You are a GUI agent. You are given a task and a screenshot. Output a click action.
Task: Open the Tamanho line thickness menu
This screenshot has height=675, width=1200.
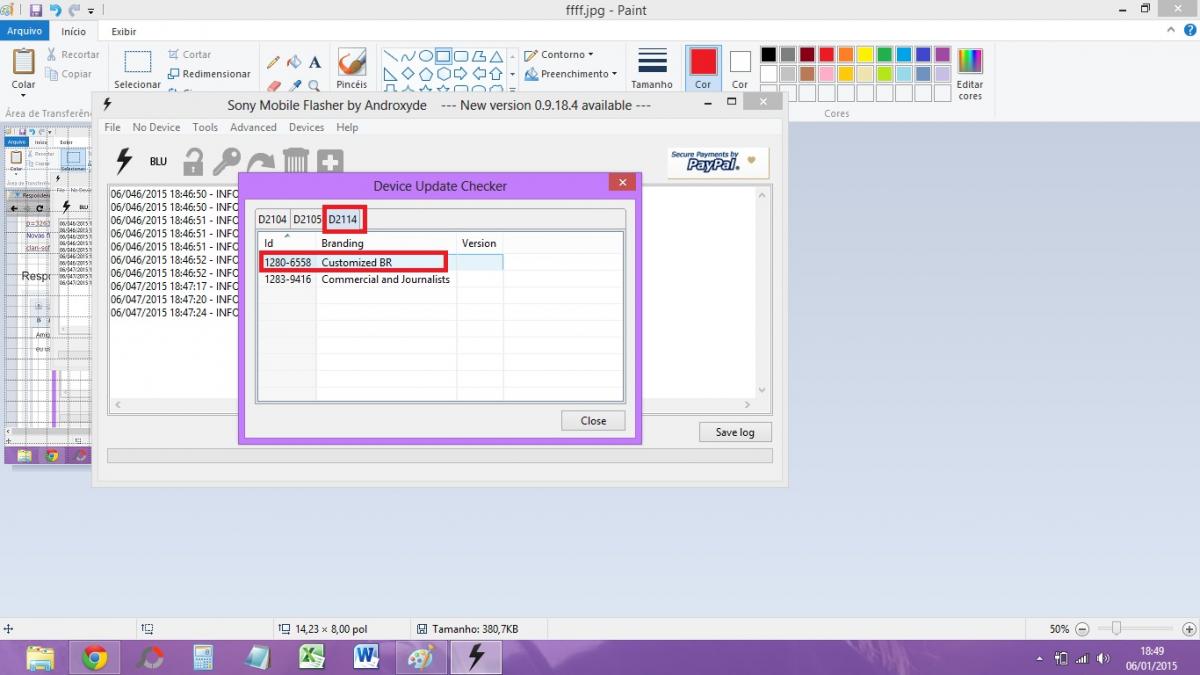point(652,68)
